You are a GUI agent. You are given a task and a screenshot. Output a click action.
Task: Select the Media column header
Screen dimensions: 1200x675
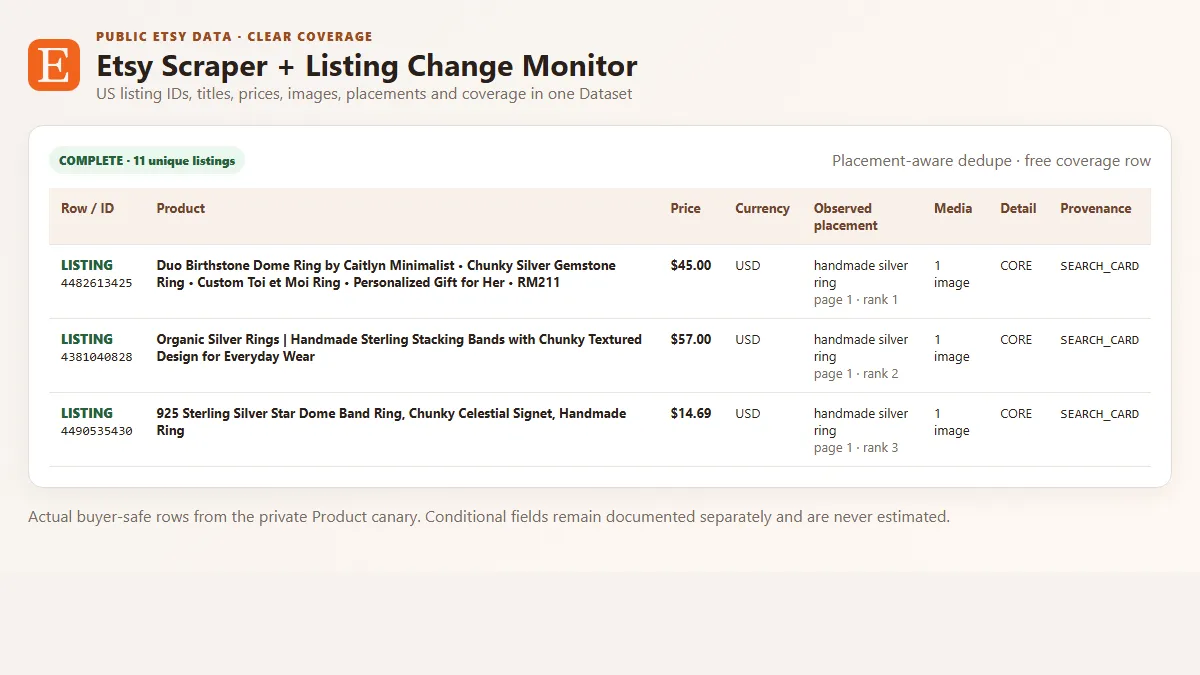953,209
